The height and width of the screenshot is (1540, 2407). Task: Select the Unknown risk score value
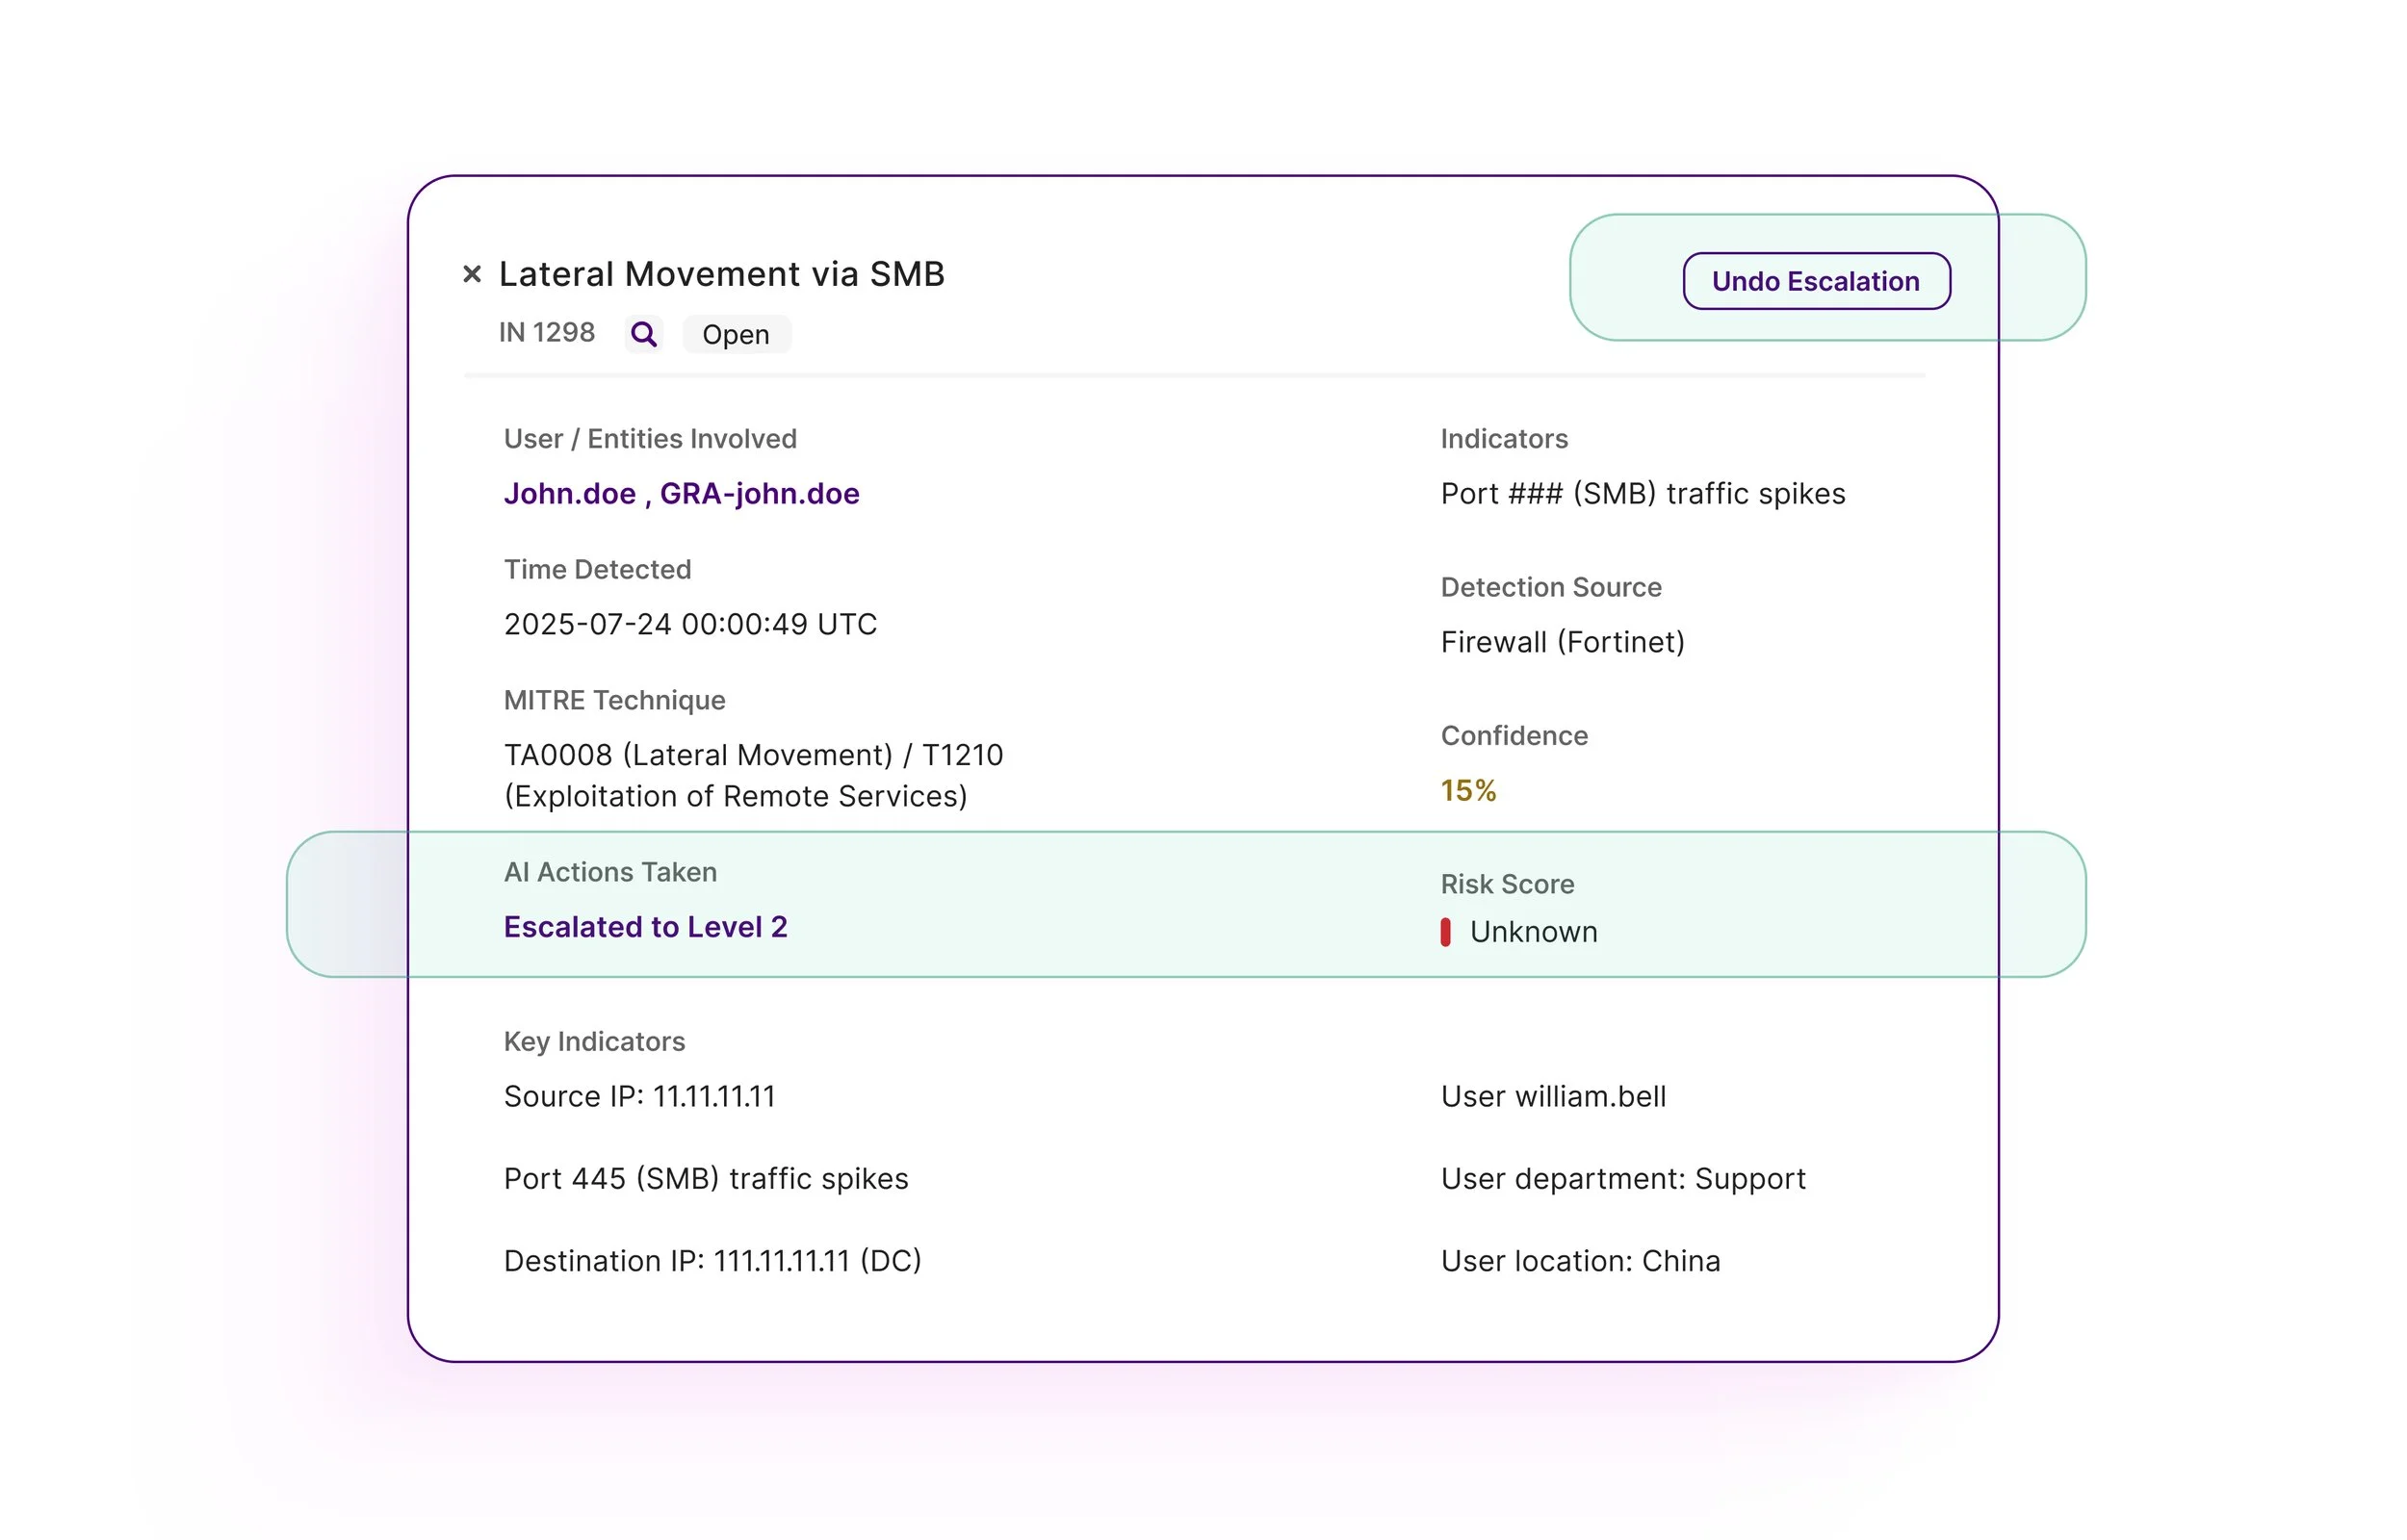point(1533,932)
